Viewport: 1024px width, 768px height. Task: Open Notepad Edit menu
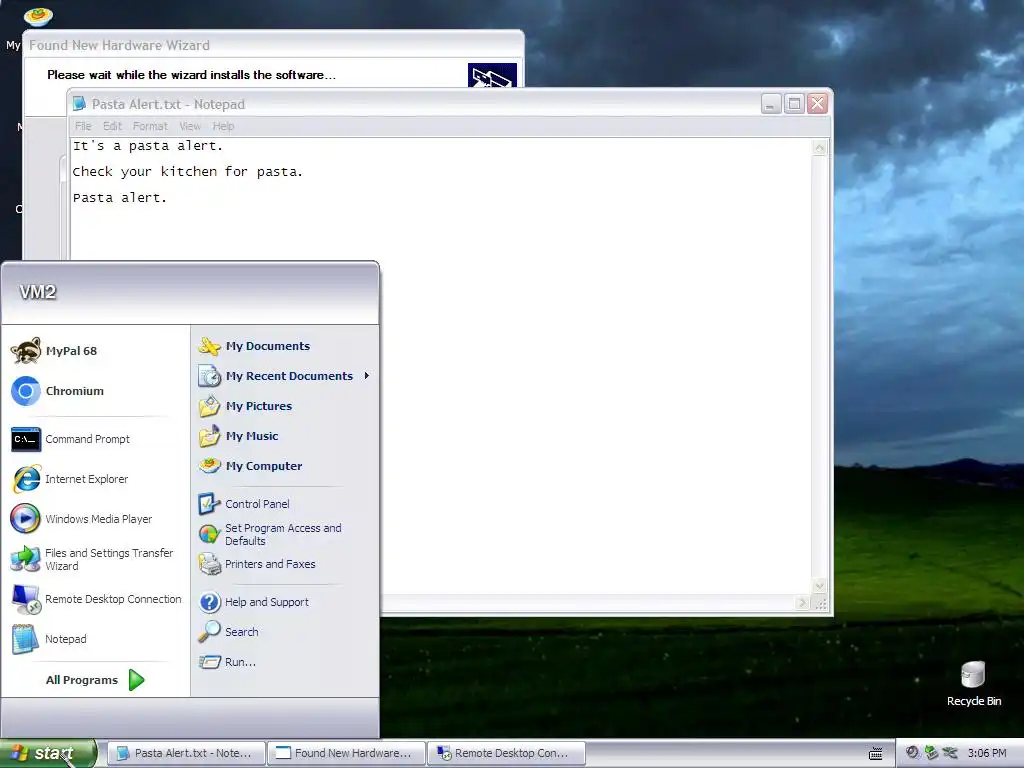click(112, 126)
